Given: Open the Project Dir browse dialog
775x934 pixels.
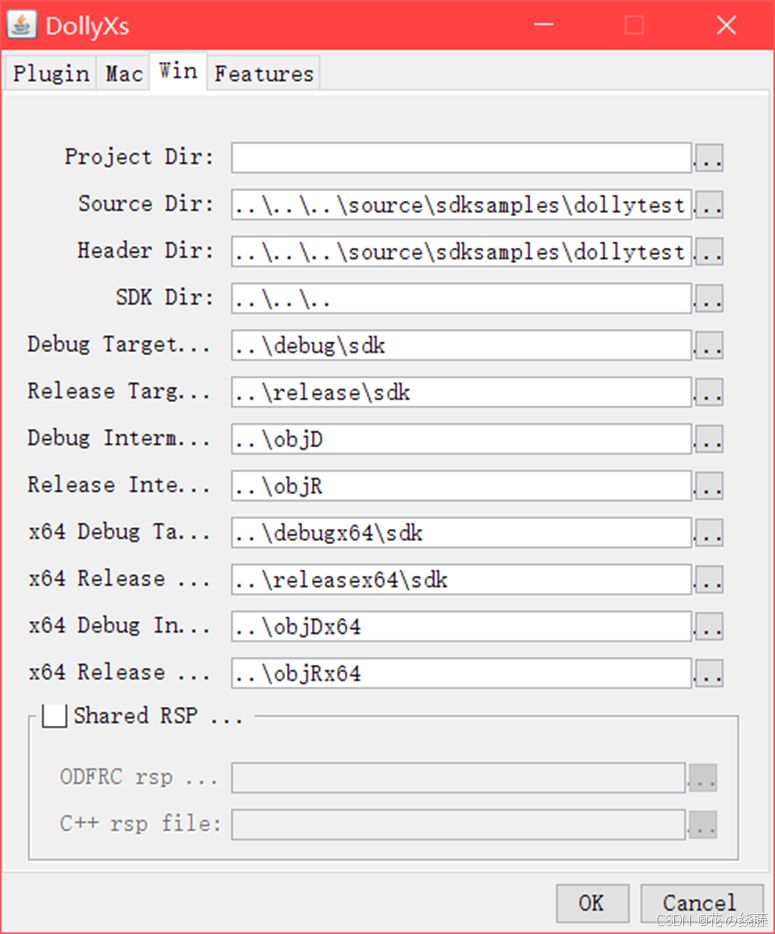Looking at the screenshot, I should 709,157.
